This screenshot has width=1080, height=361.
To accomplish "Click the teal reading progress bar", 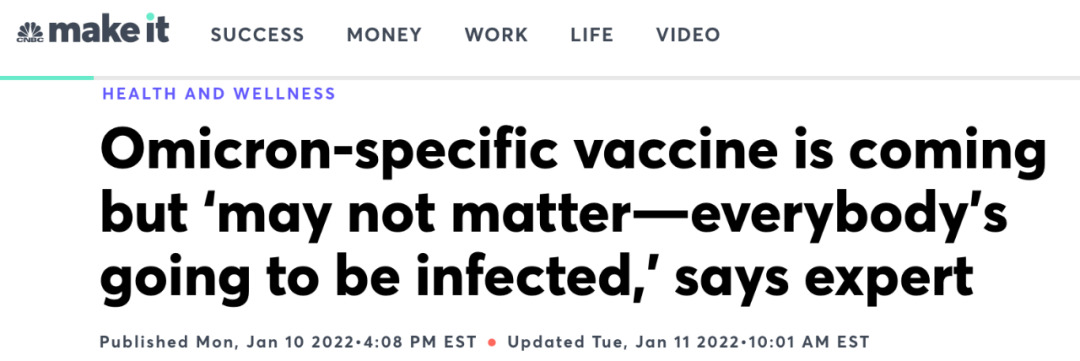I will (47, 78).
